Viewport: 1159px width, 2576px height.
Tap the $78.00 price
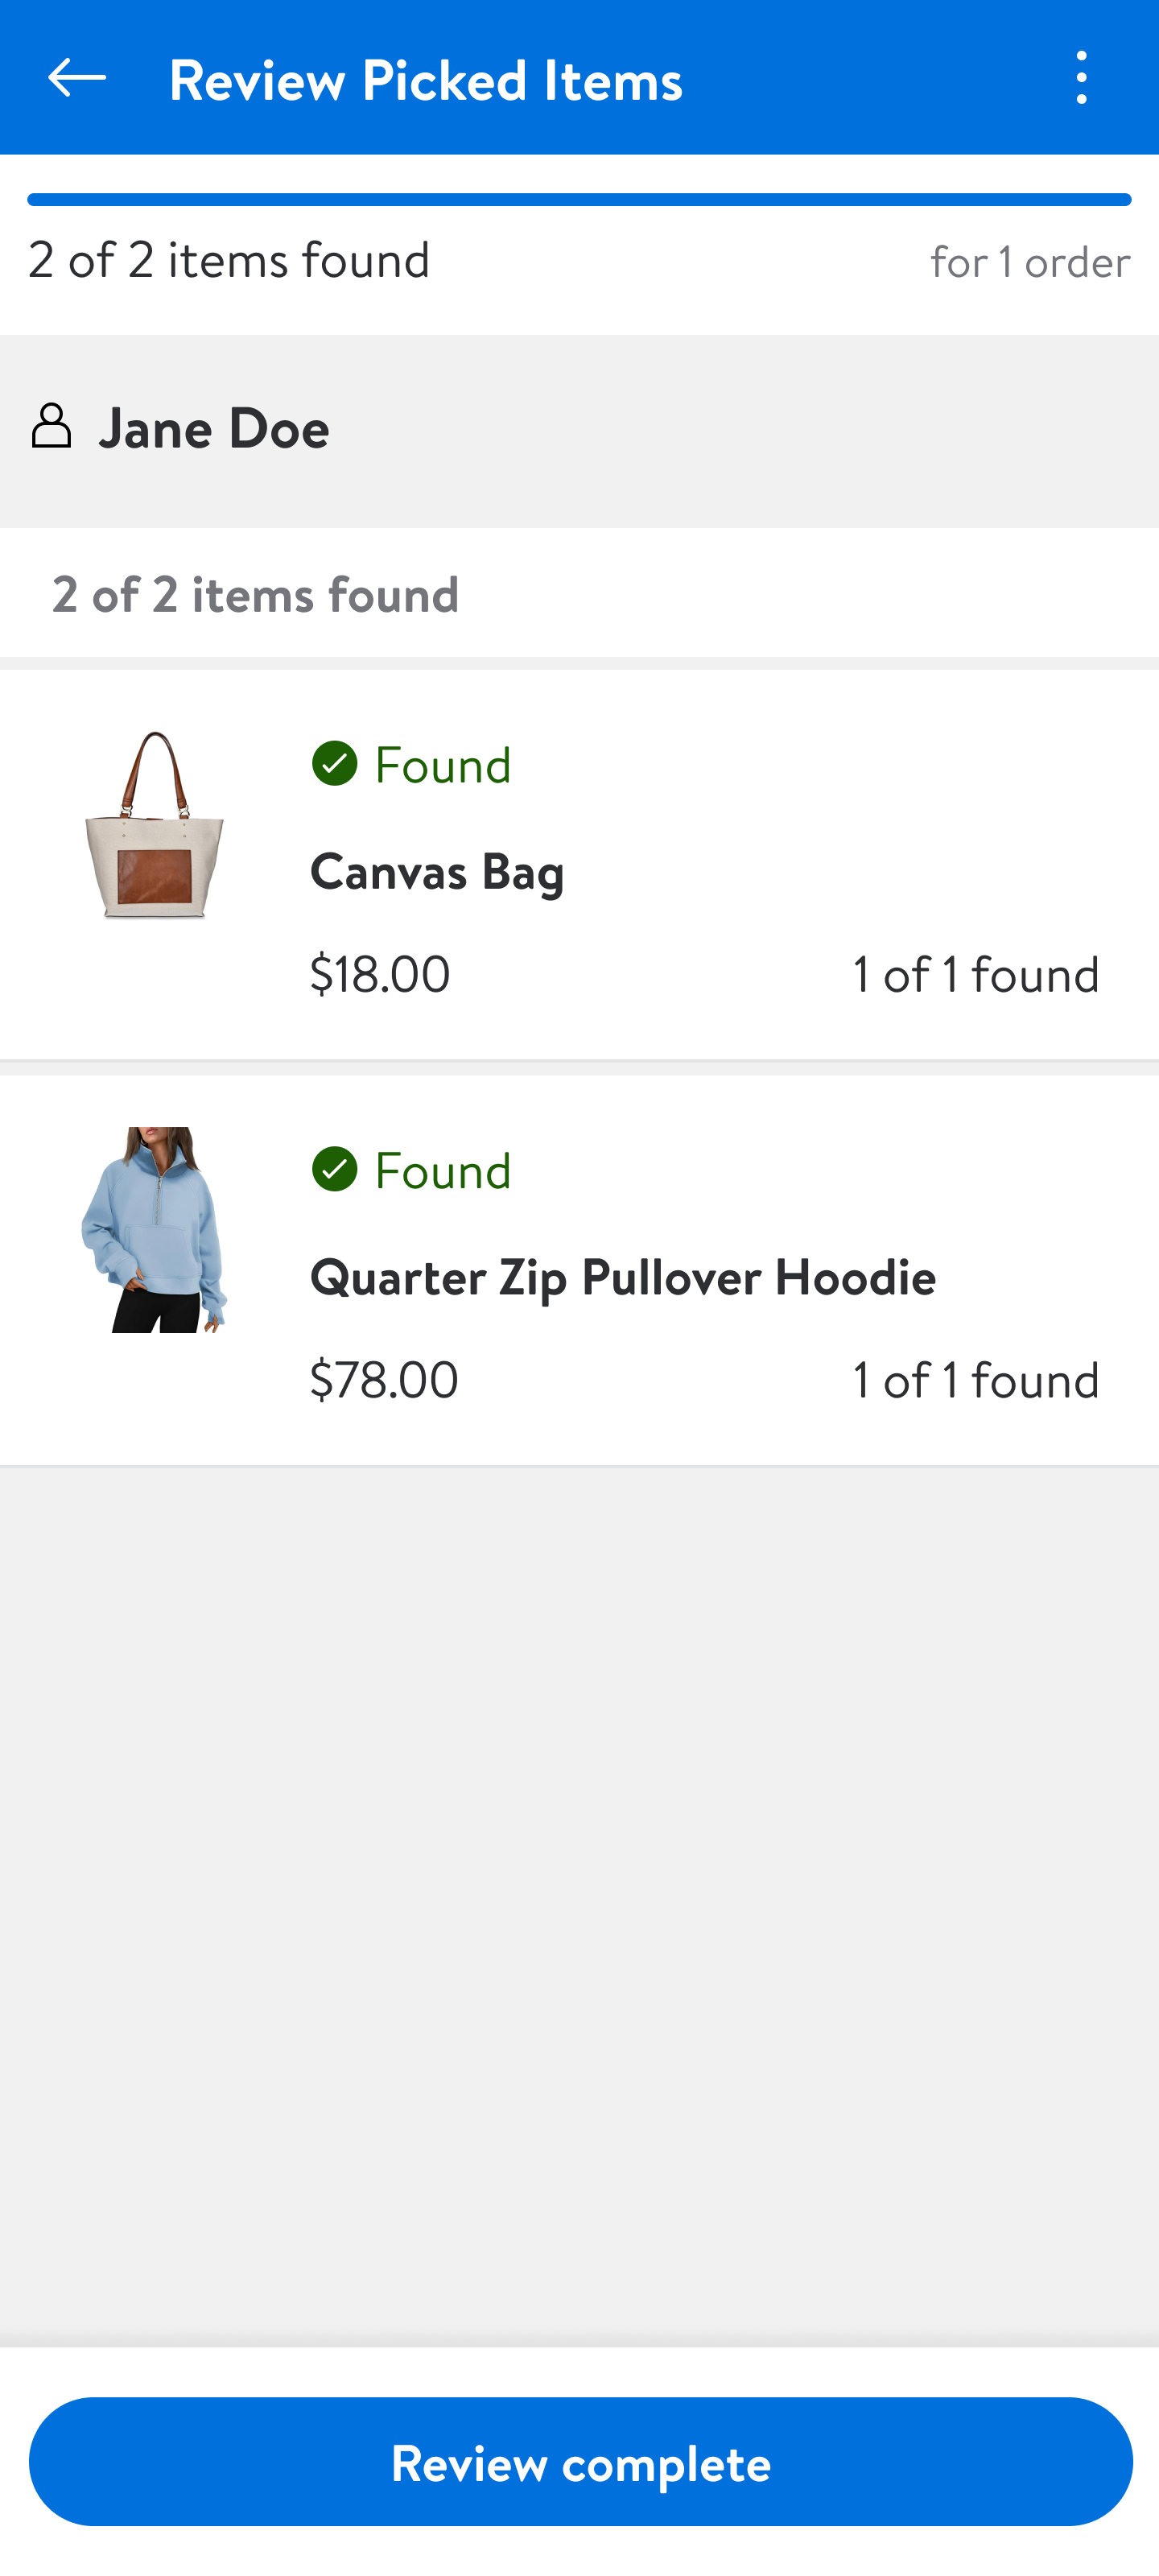coord(384,1379)
